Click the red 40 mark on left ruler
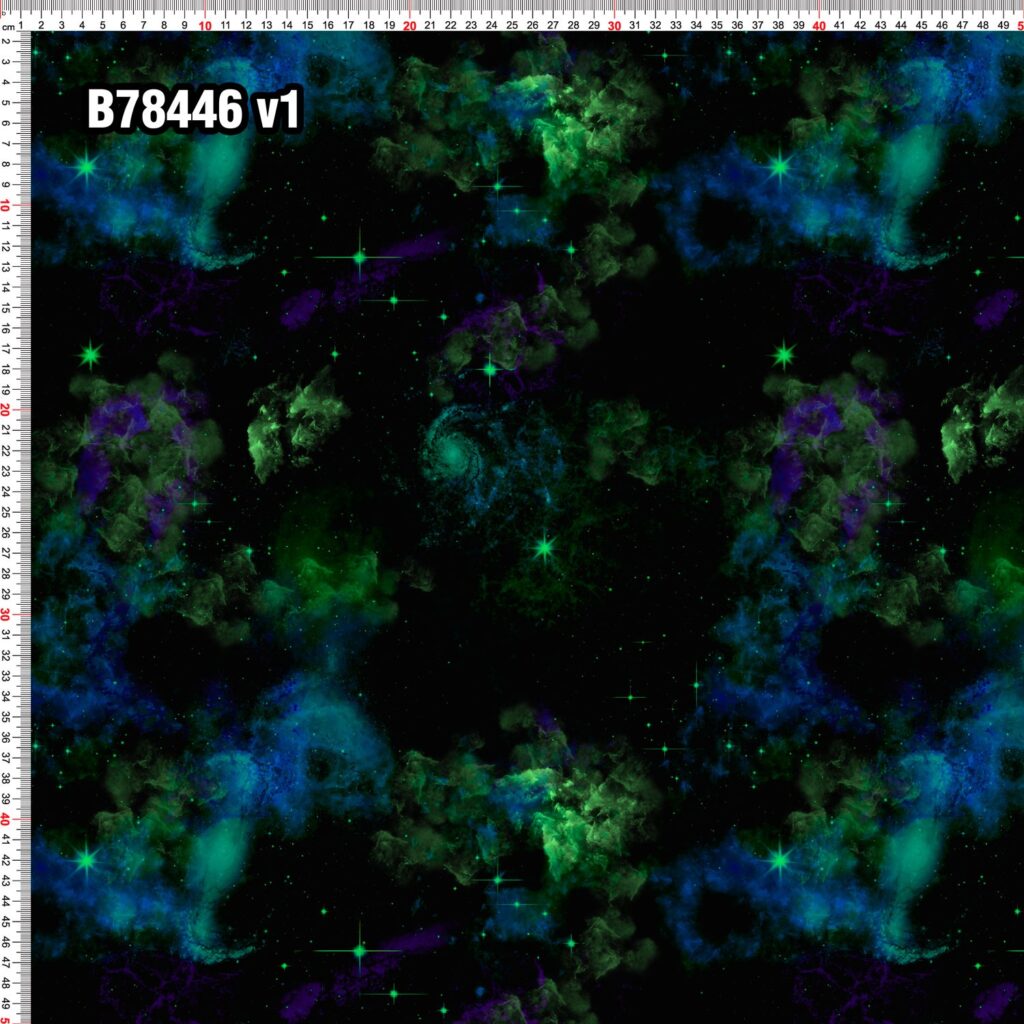This screenshot has height=1024, width=1024. [x=5, y=820]
